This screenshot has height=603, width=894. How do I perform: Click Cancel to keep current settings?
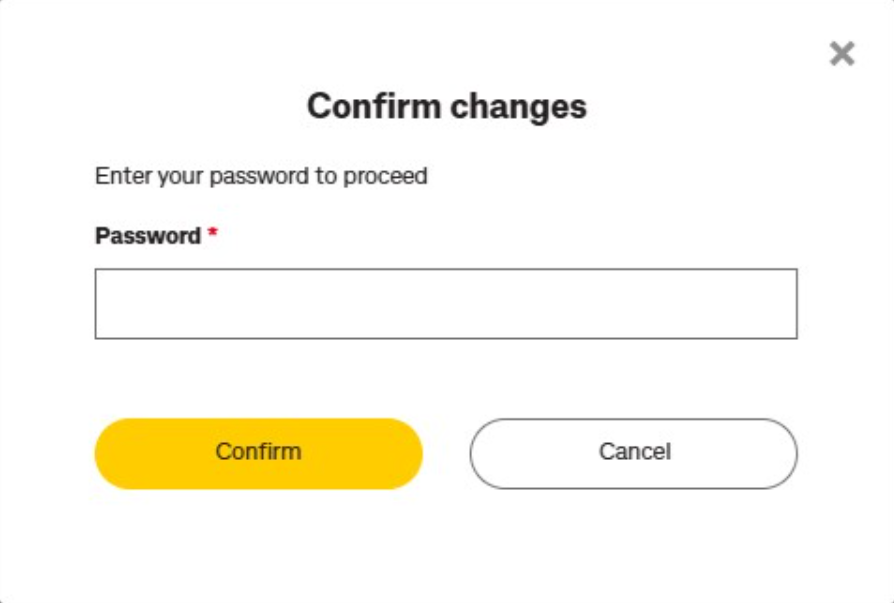(632, 452)
